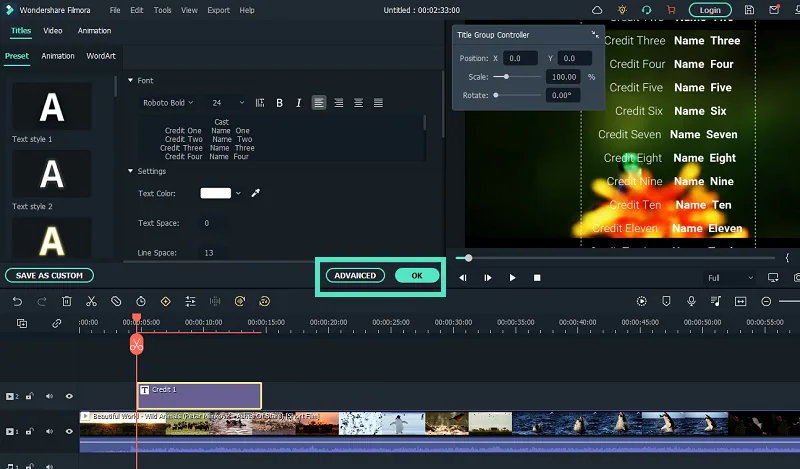Collapse the Title Group Controller panel

[x=595, y=34]
